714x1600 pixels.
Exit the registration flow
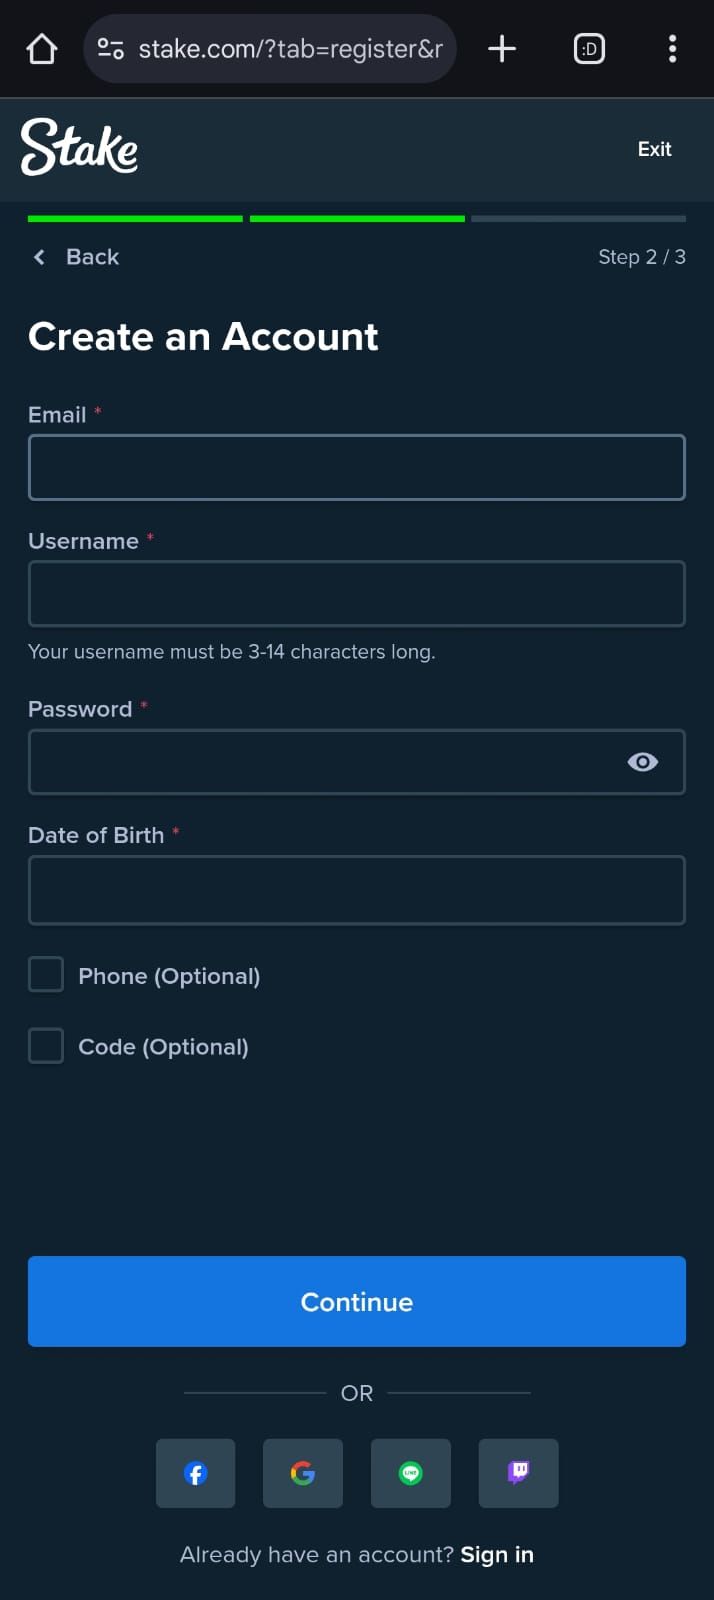tap(654, 149)
